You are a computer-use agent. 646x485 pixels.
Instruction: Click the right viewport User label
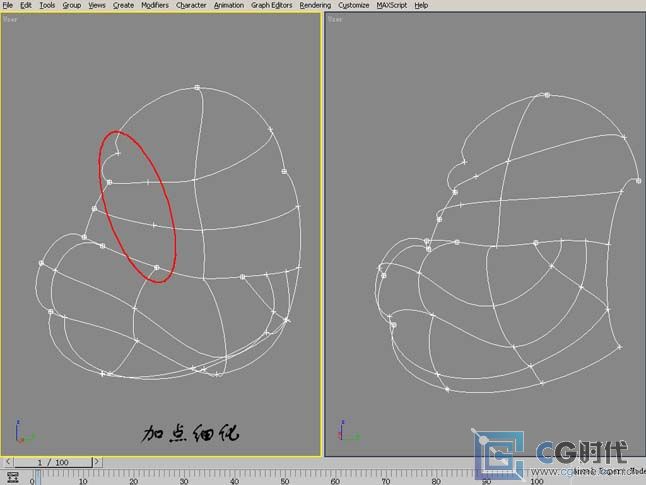click(x=335, y=17)
